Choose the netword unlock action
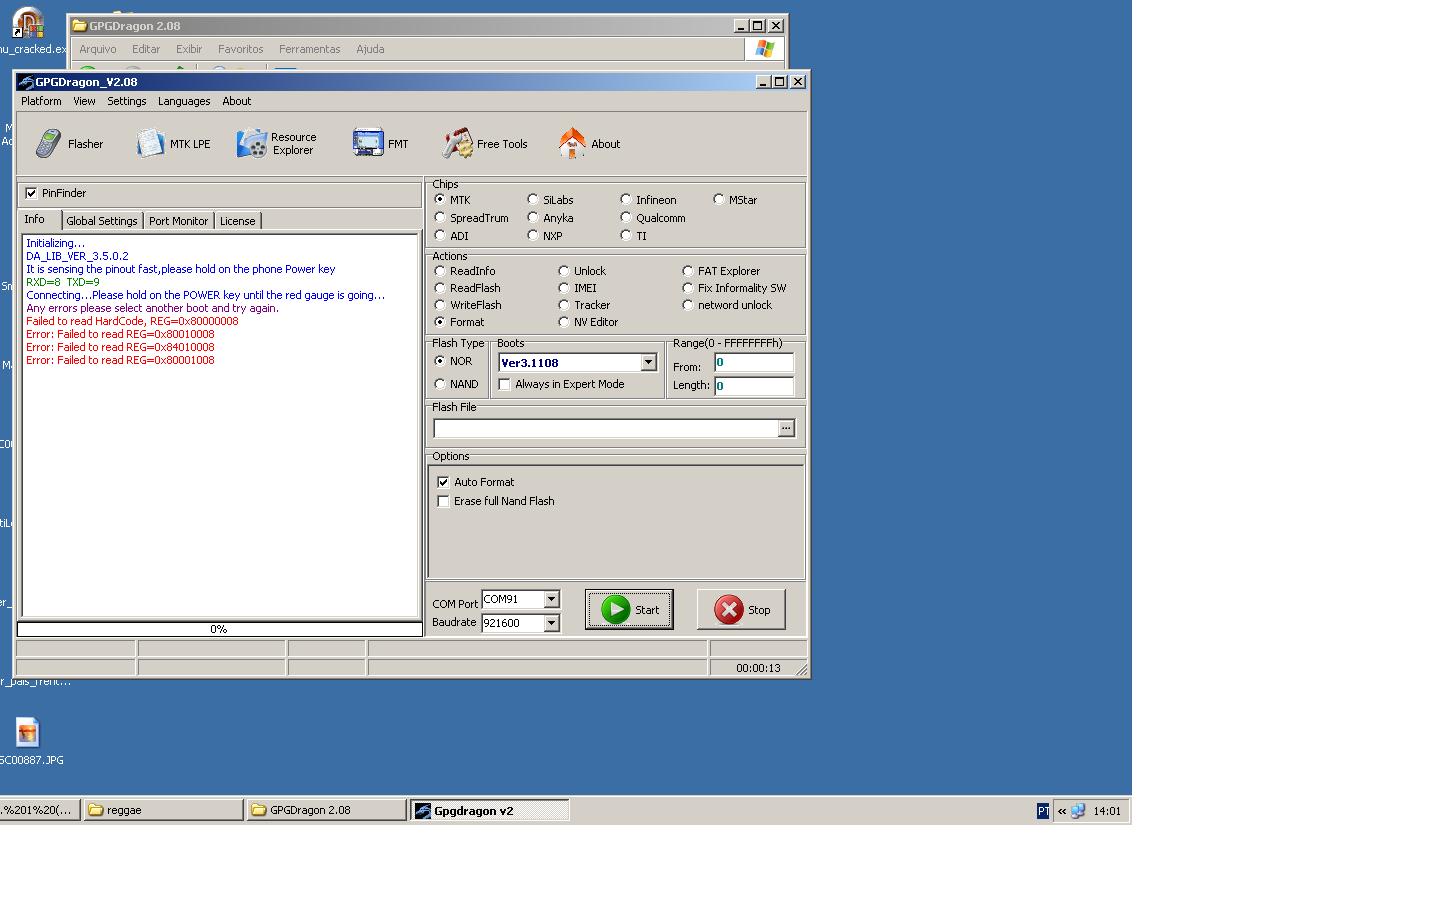This screenshot has width=1440, height=900. (688, 305)
